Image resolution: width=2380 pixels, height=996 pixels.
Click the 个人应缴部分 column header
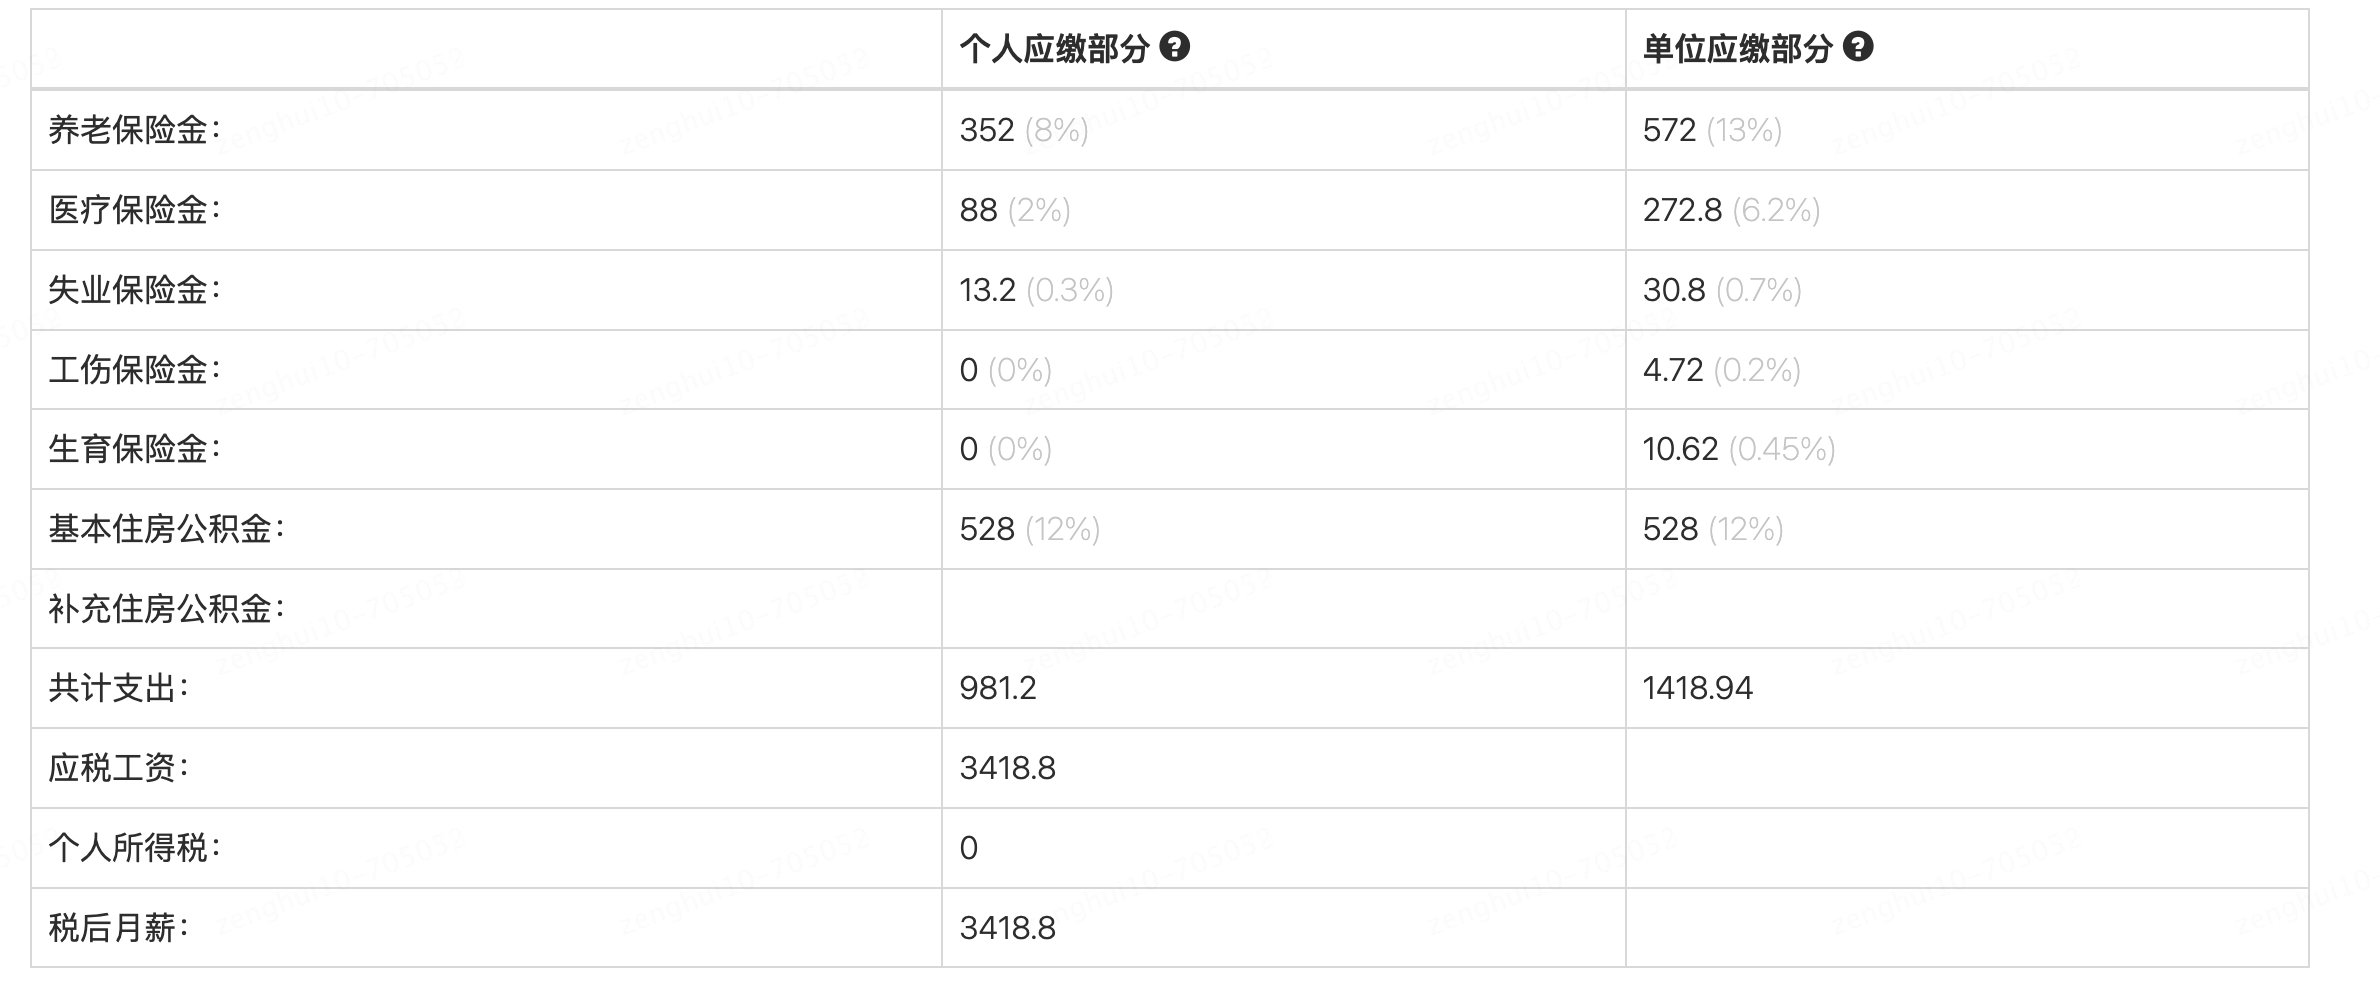click(1054, 48)
